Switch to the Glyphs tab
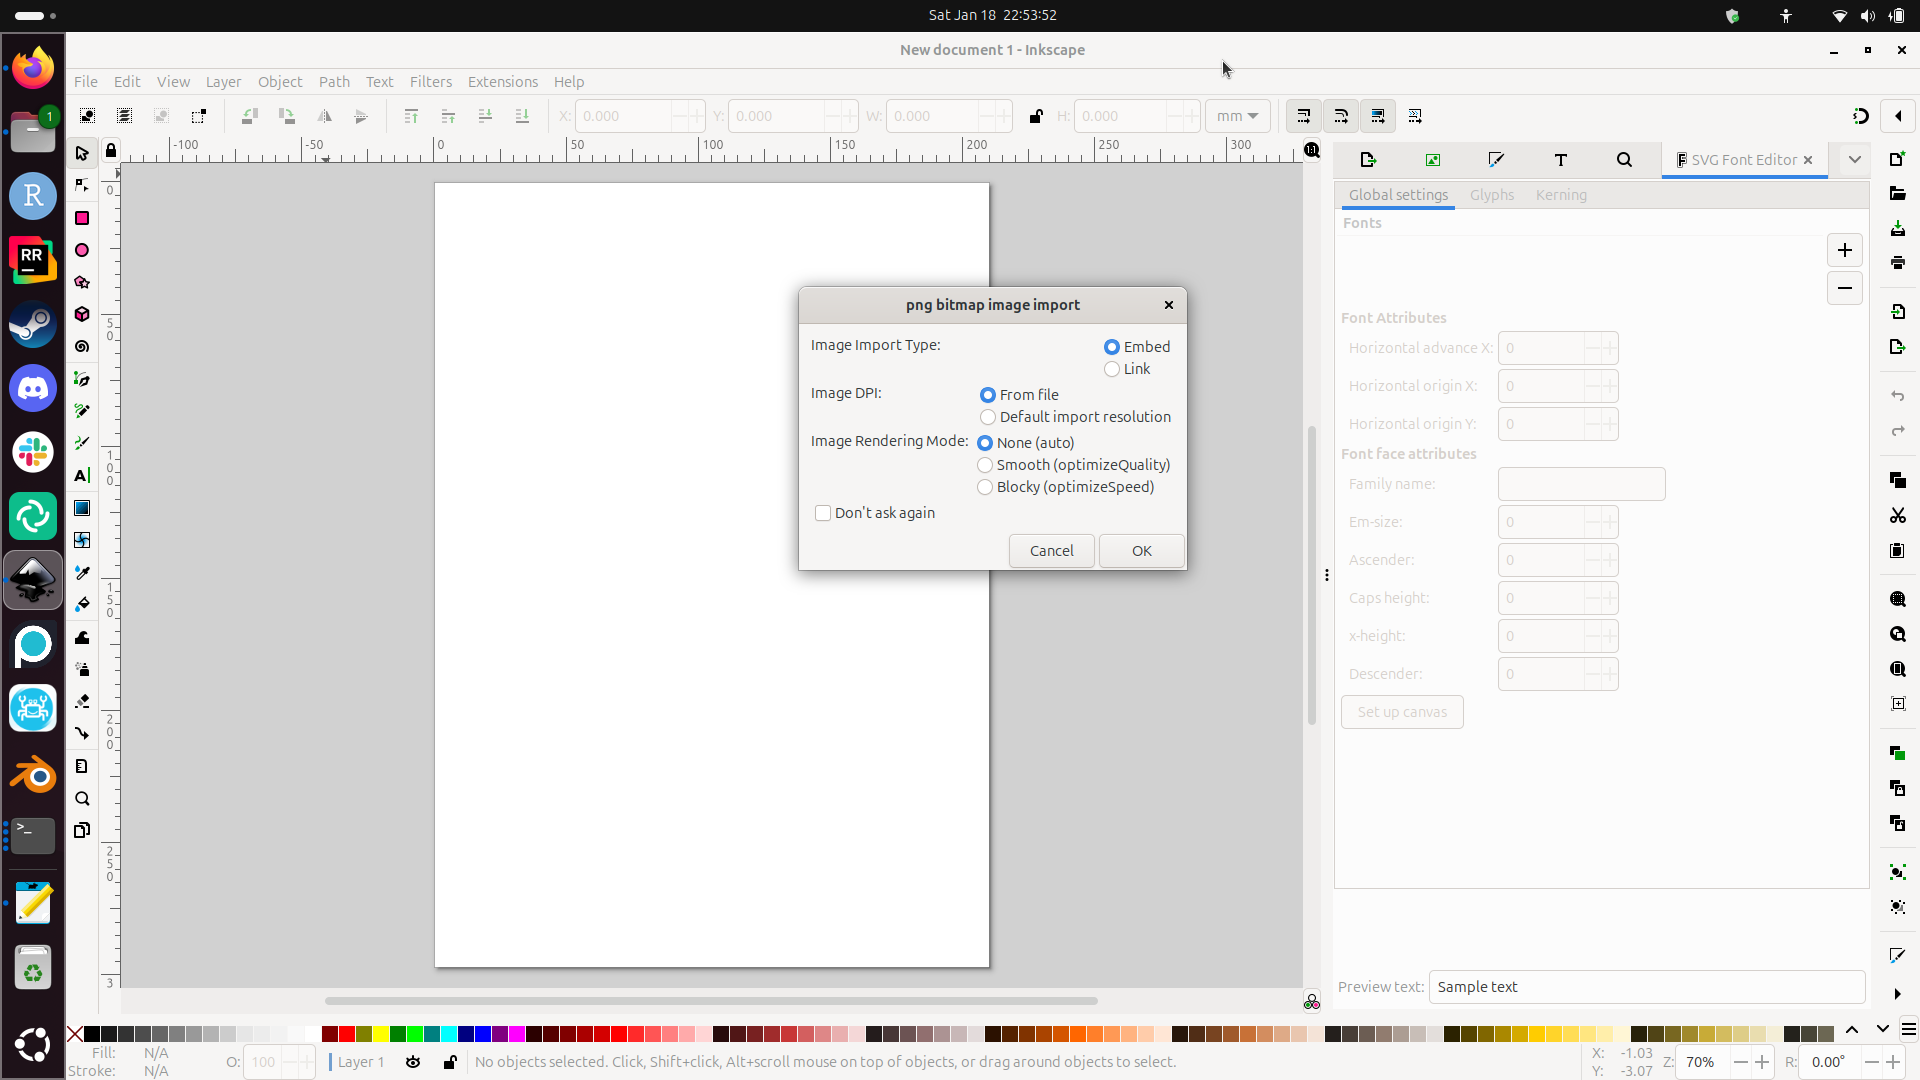 (1492, 195)
